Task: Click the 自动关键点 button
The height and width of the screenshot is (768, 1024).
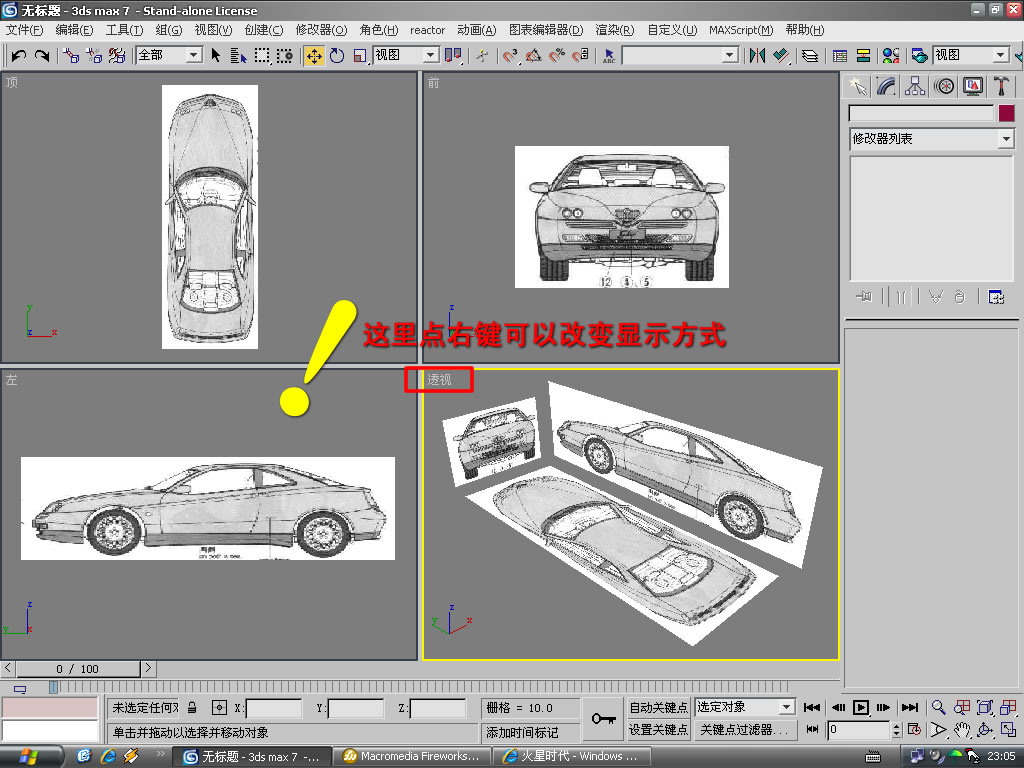Action: click(x=658, y=707)
